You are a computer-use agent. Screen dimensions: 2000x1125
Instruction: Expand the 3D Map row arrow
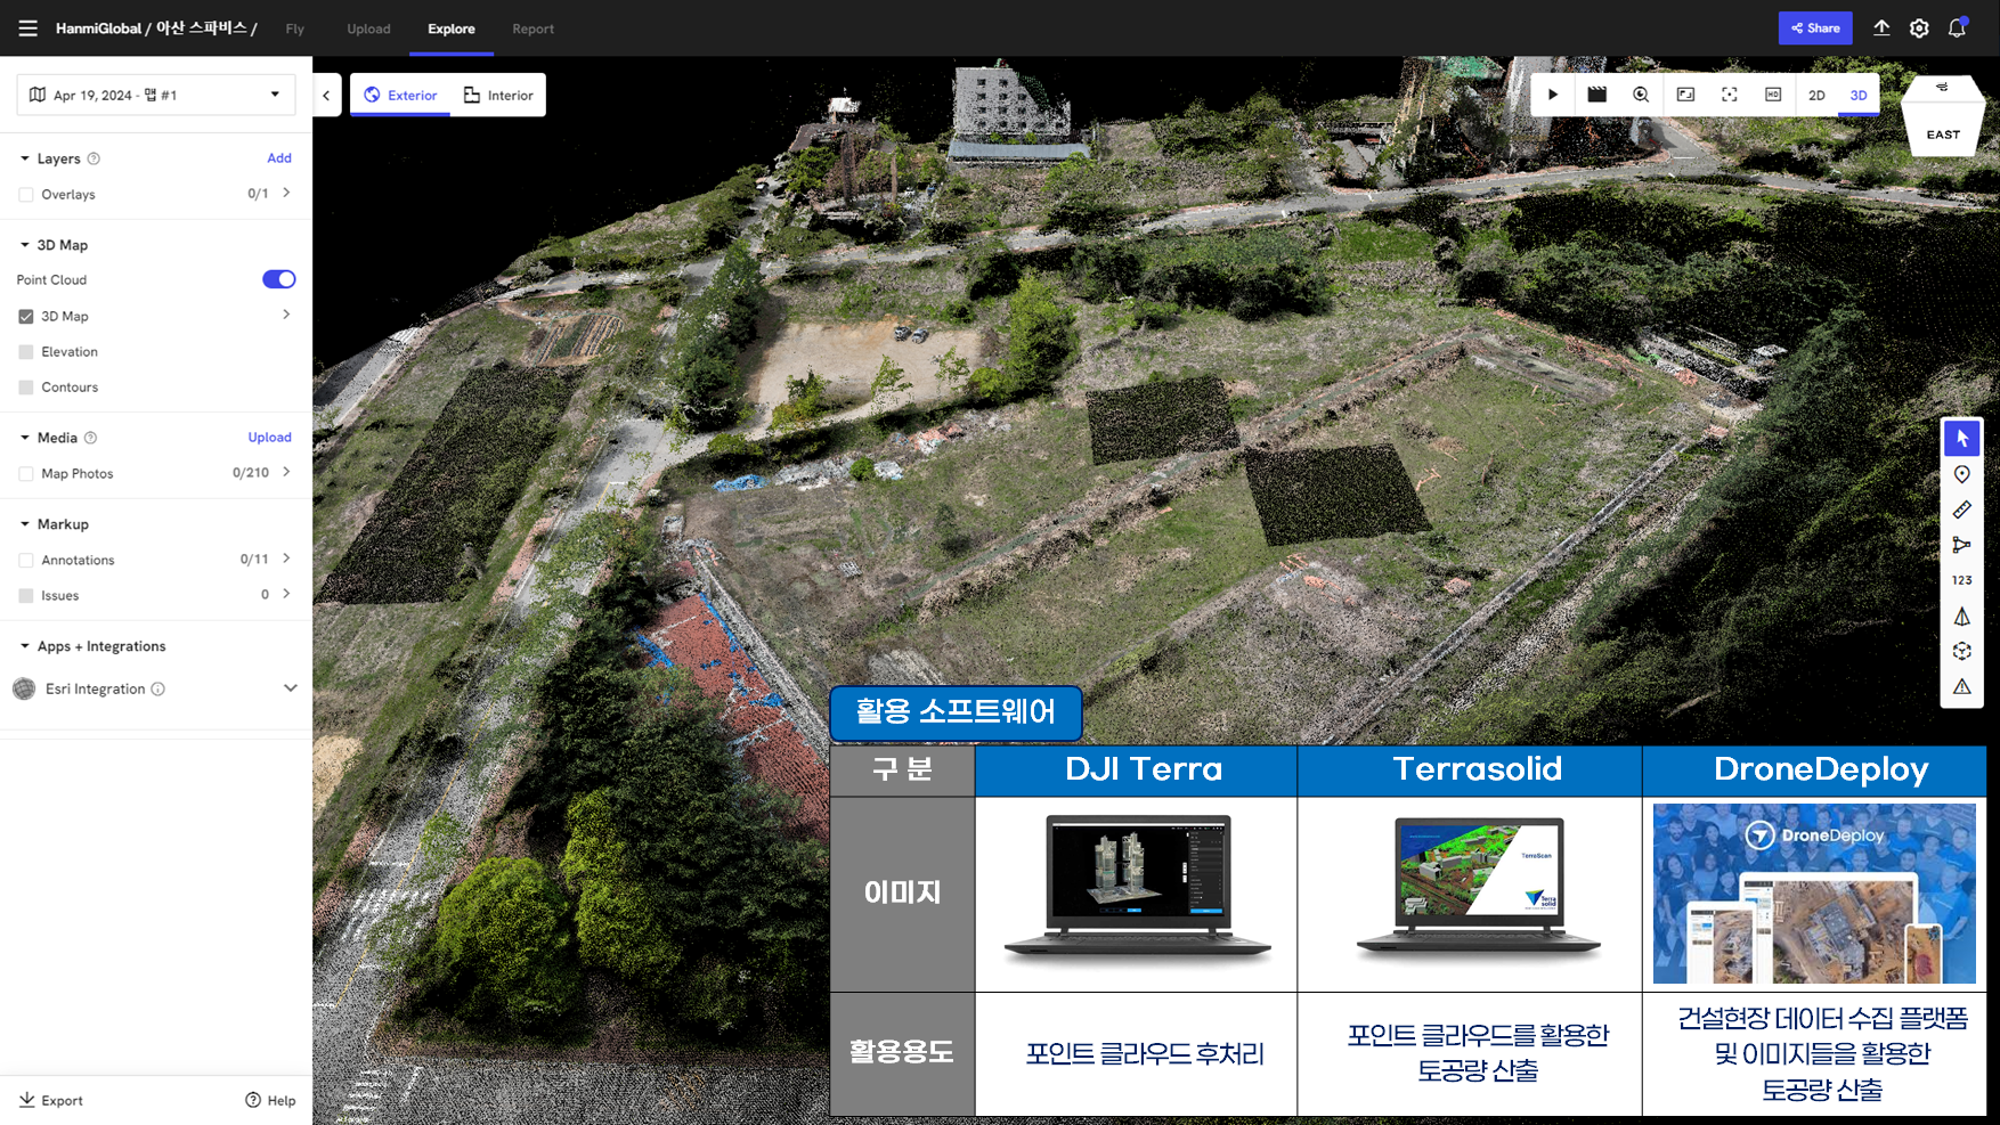pyautogui.click(x=287, y=315)
